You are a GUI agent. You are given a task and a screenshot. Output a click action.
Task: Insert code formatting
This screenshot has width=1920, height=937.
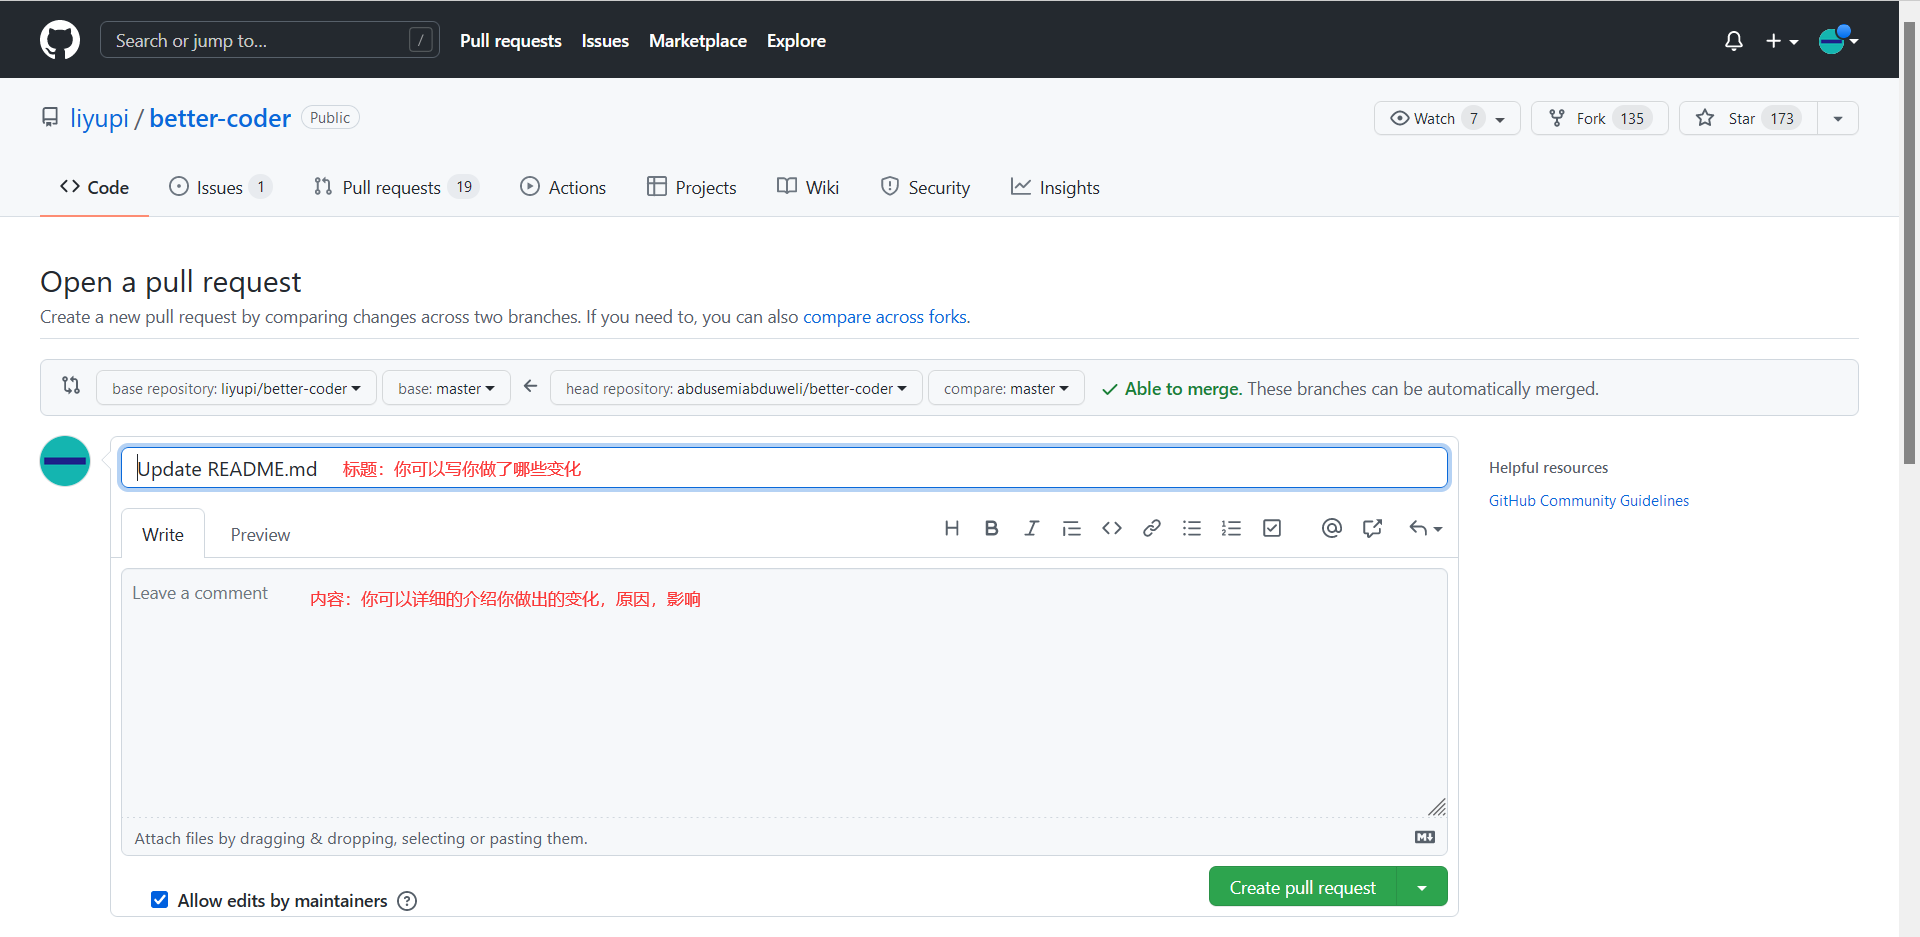[x=1112, y=528]
